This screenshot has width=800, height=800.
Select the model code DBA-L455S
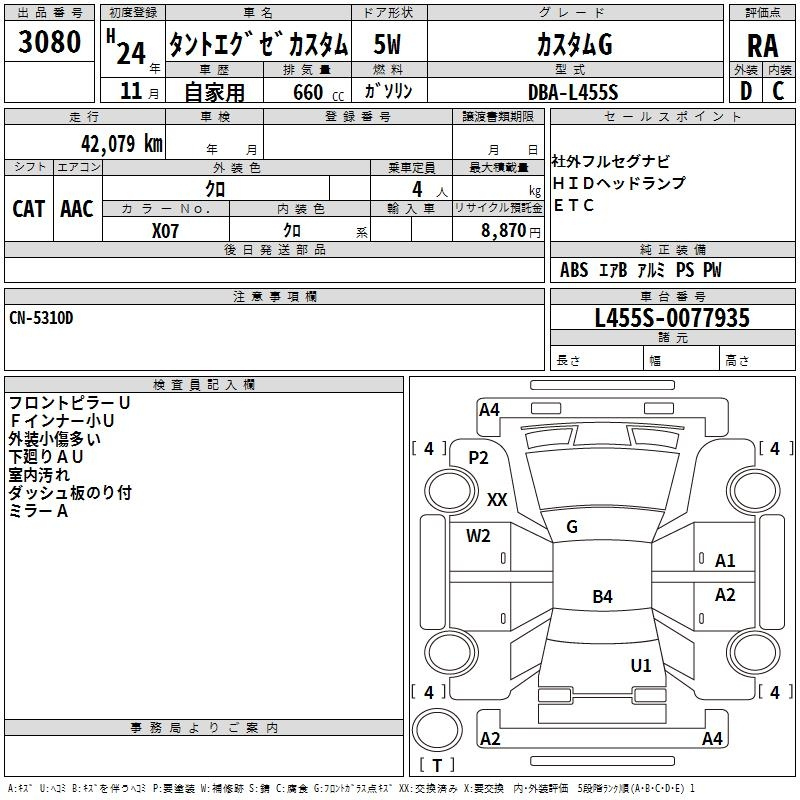[573, 92]
